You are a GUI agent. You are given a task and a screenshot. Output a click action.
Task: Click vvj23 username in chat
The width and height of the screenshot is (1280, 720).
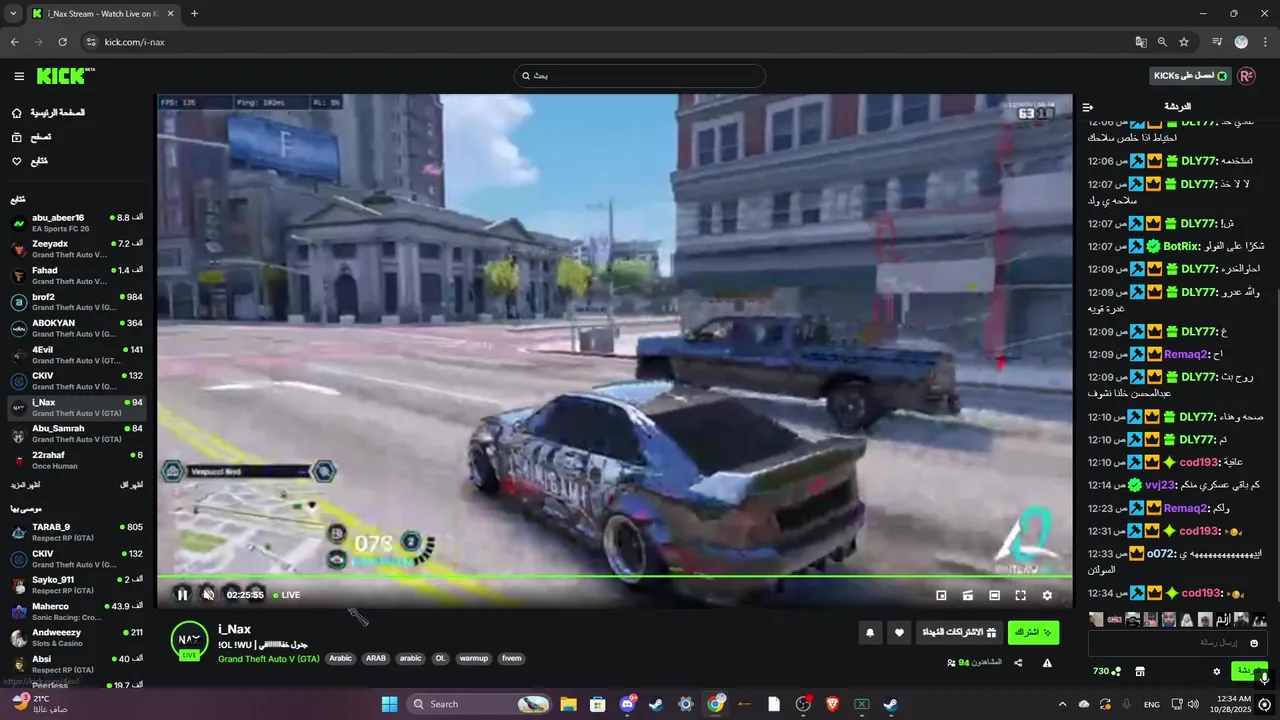point(1160,485)
